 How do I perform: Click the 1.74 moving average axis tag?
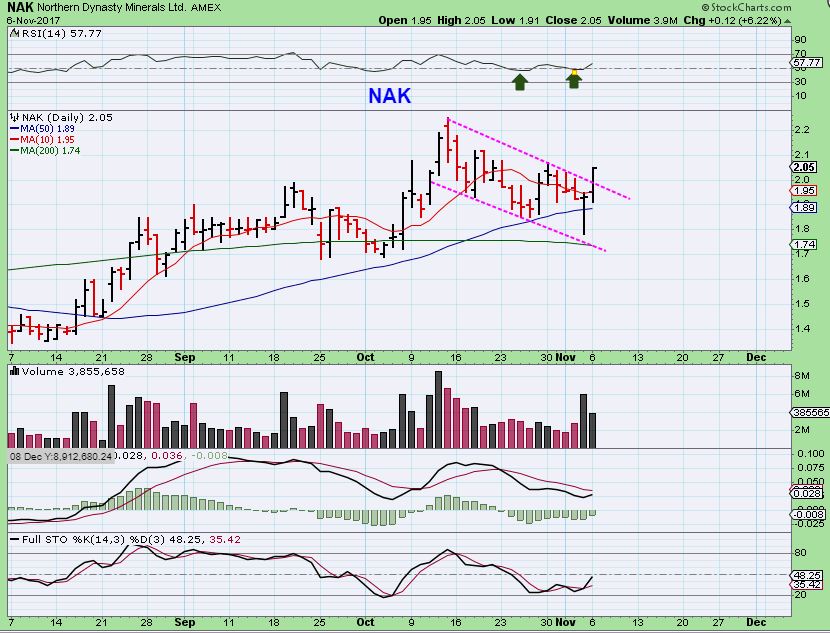(x=805, y=245)
